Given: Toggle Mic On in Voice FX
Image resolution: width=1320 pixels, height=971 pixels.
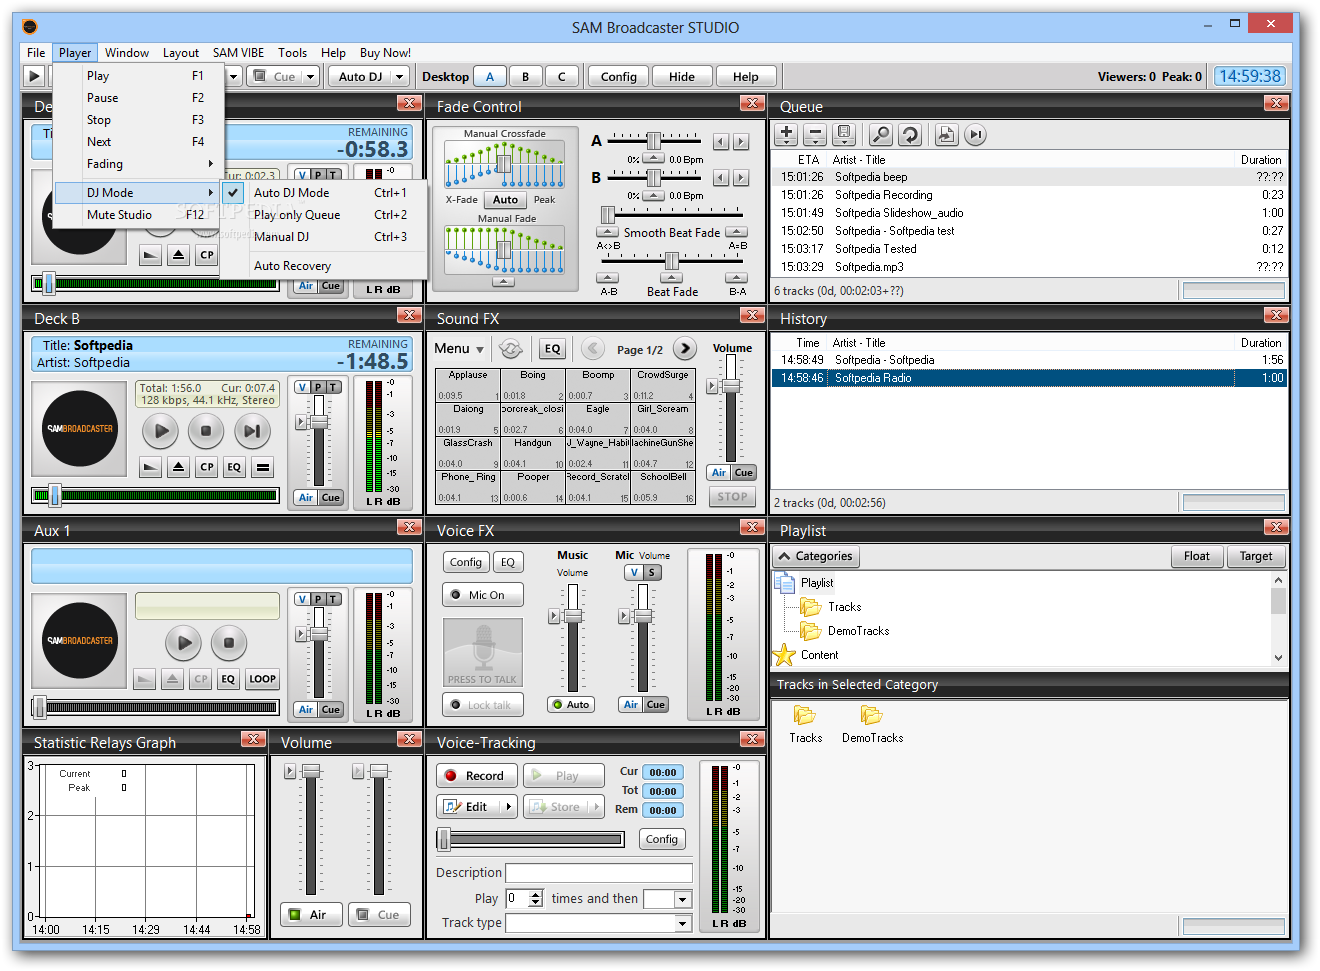Looking at the screenshot, I should tap(482, 595).
